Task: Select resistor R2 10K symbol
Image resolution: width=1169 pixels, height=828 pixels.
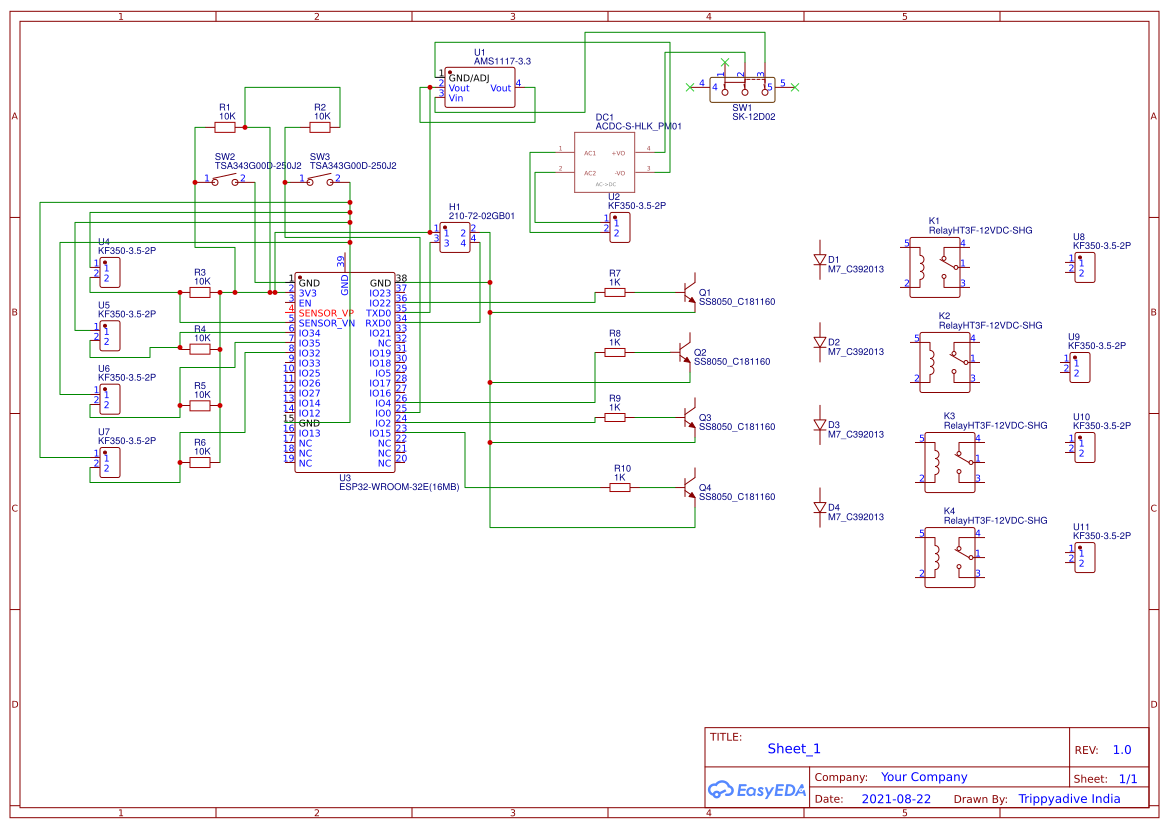Action: tap(320, 127)
